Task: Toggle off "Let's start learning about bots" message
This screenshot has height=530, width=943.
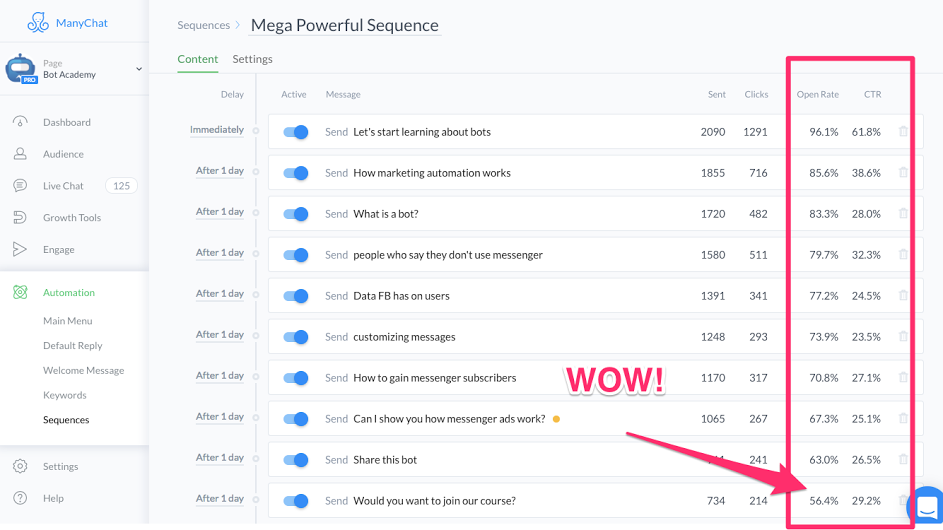Action: [295, 132]
